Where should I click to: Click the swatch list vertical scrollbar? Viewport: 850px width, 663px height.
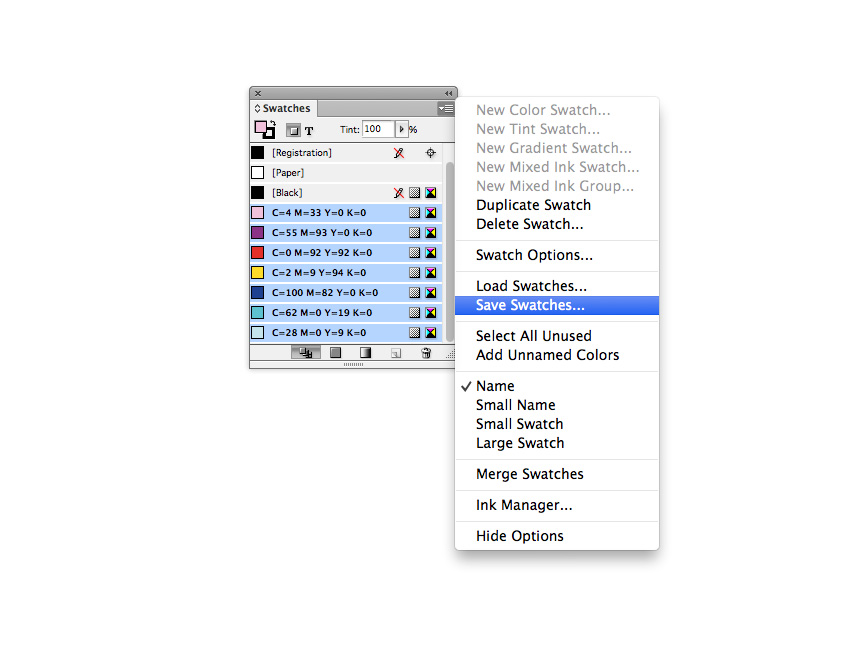coord(449,252)
